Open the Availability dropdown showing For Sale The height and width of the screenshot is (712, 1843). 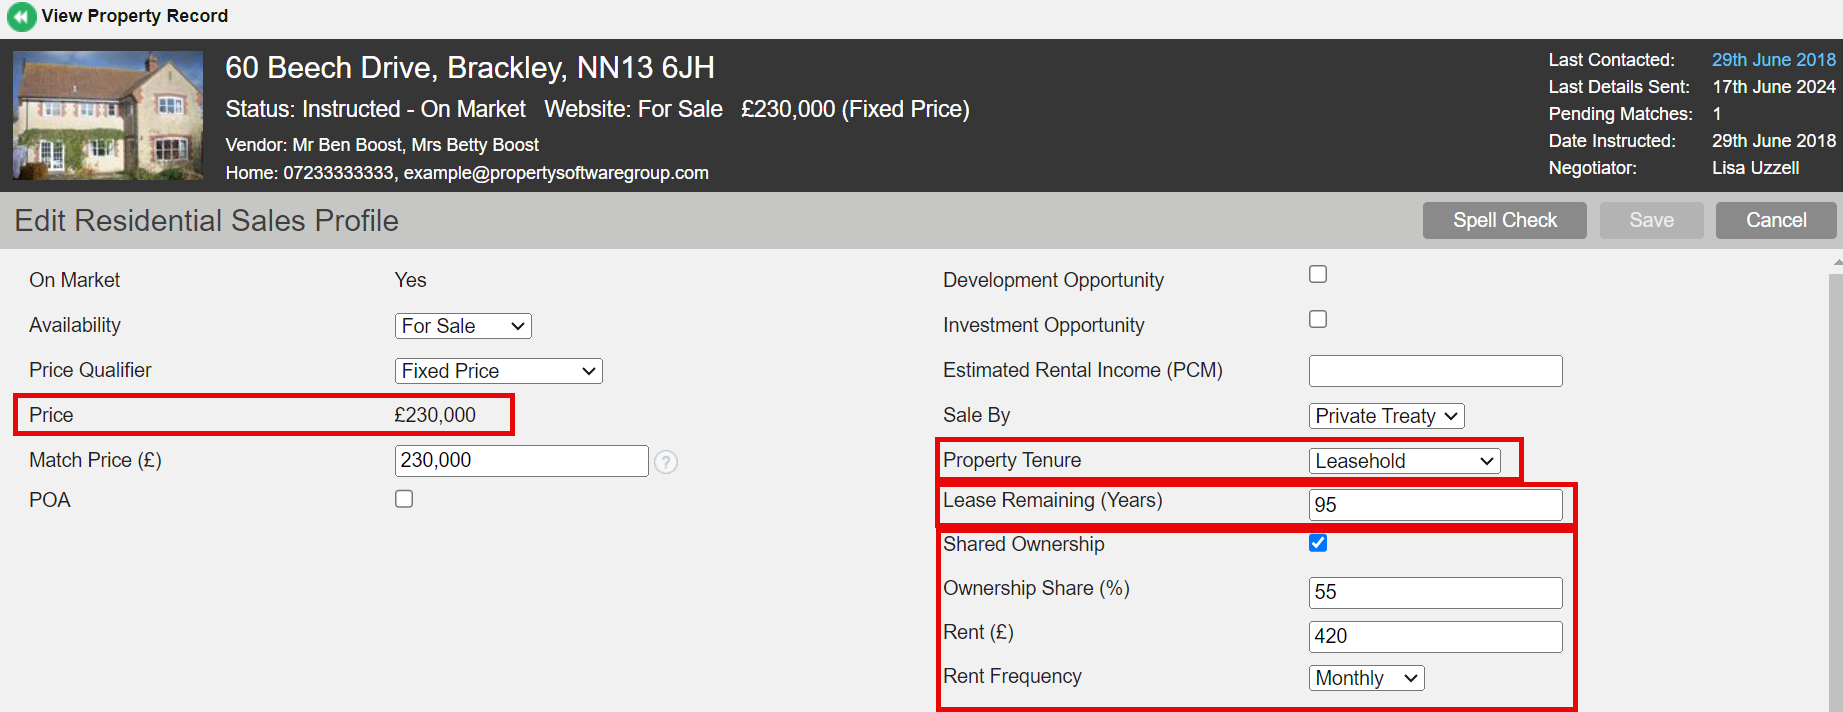click(463, 326)
